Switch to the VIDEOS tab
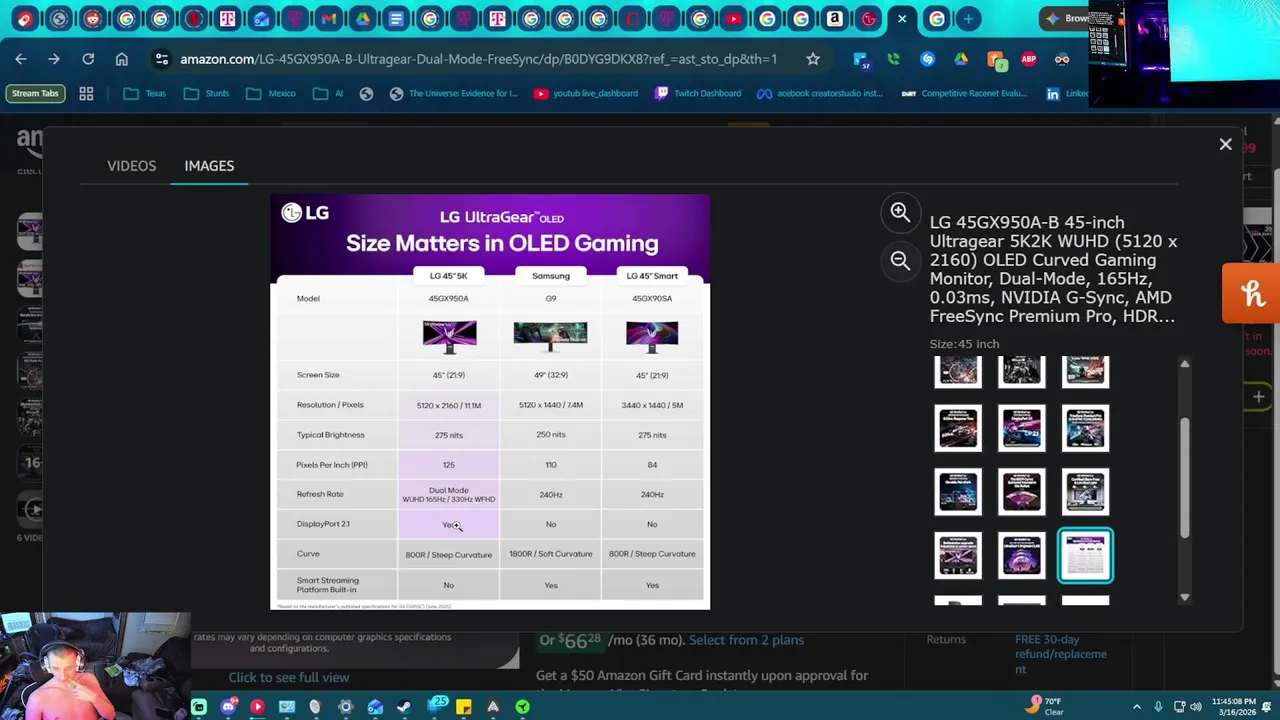Image resolution: width=1280 pixels, height=720 pixels. point(131,166)
